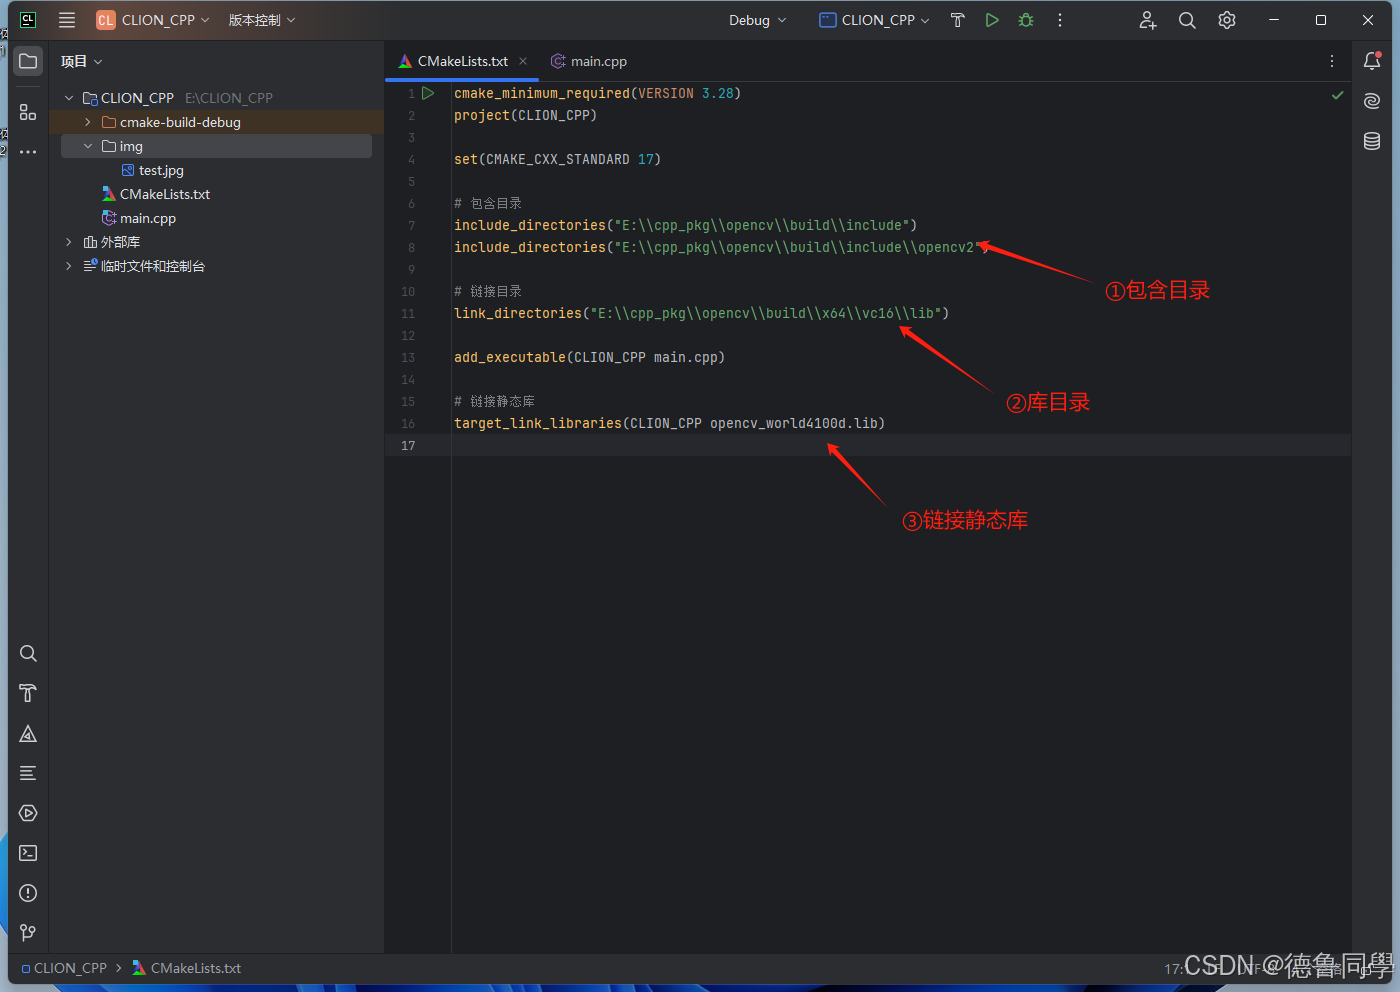The height and width of the screenshot is (992, 1400).
Task: Open the Problems tool window
Action: (x=27, y=893)
